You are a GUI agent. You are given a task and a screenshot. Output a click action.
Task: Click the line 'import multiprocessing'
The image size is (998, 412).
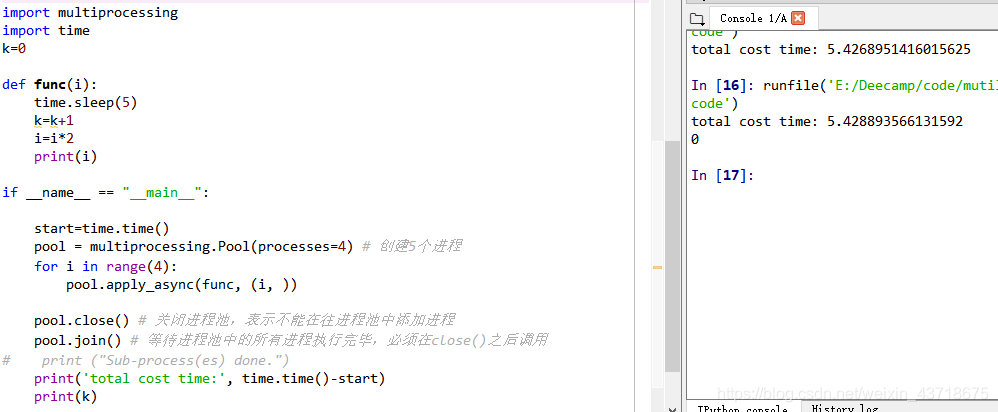pos(90,12)
